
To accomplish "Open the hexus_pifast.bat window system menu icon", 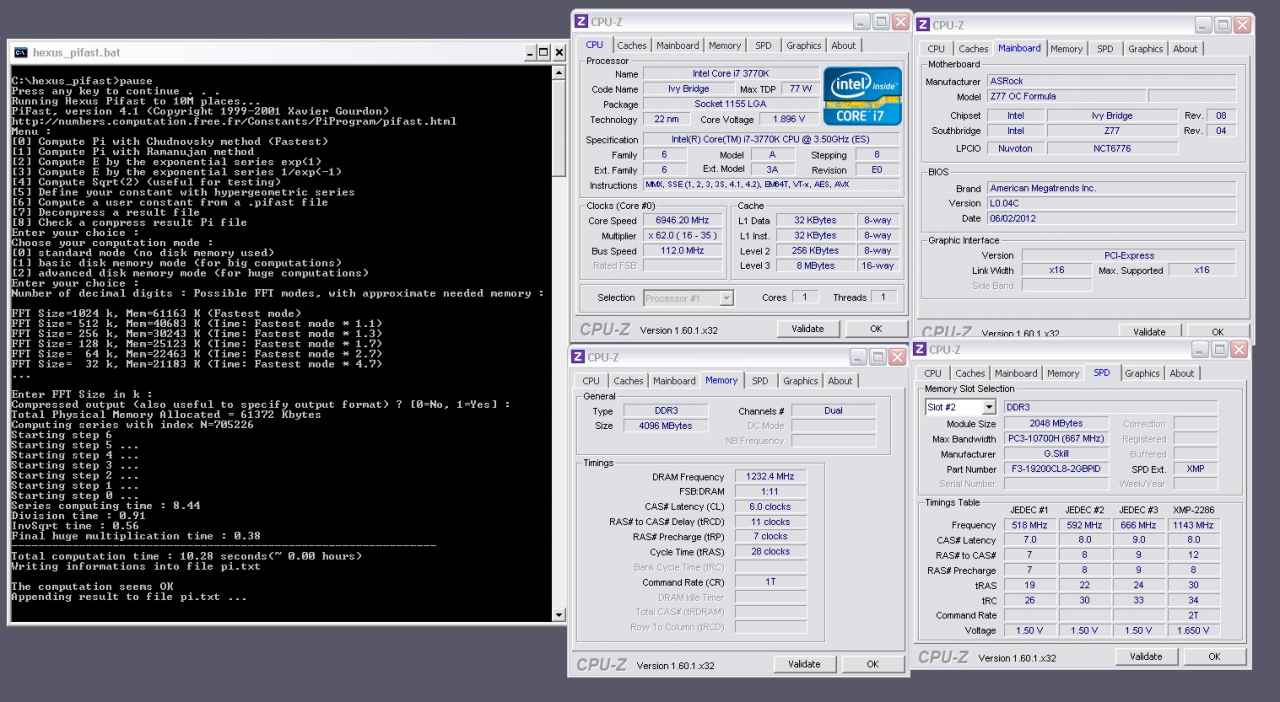I will [x=20, y=52].
